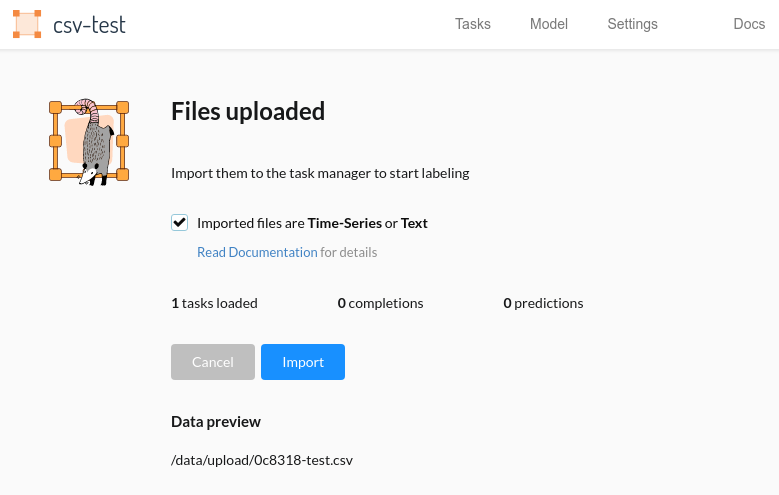Select the 1 tasks loaded counter
Viewport: 779px width, 495px height.
pos(214,303)
